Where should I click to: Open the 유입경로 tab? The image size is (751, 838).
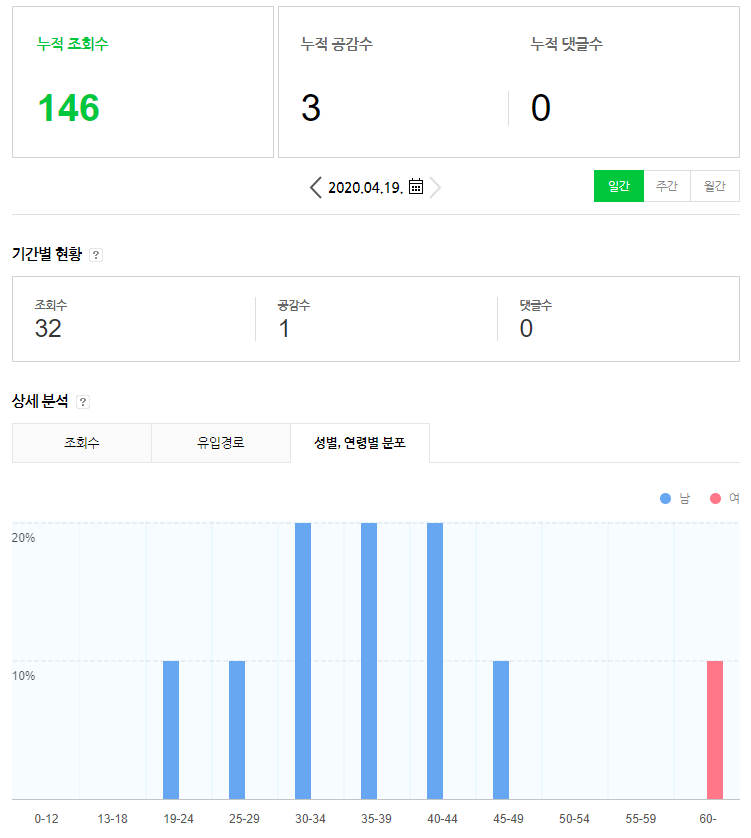(x=221, y=442)
